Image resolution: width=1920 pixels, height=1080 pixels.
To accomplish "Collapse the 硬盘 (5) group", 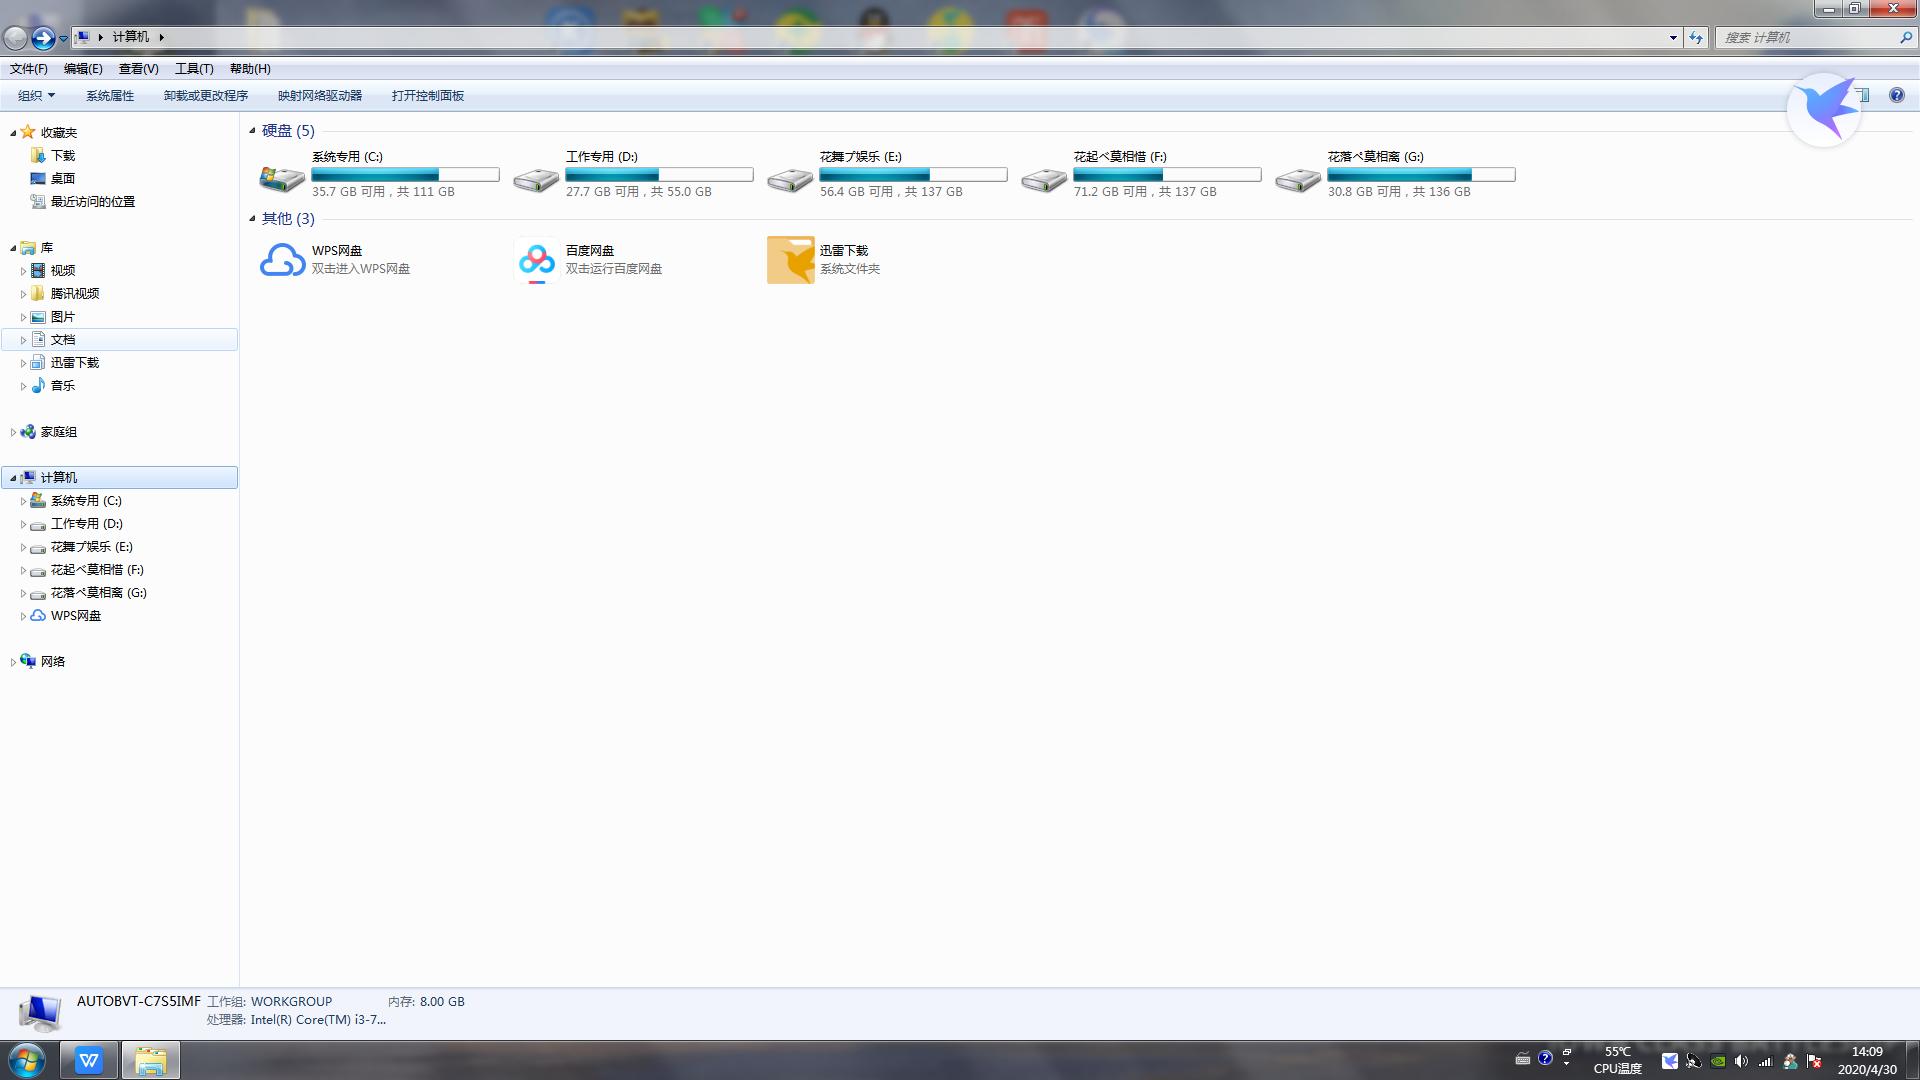I will [252, 131].
